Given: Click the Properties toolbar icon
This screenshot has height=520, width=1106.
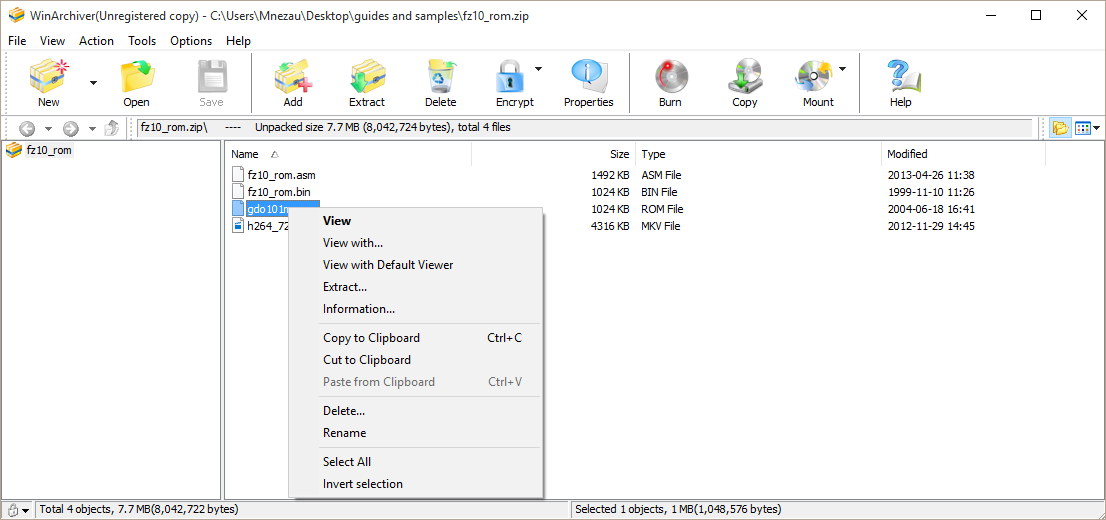Looking at the screenshot, I should click(589, 76).
